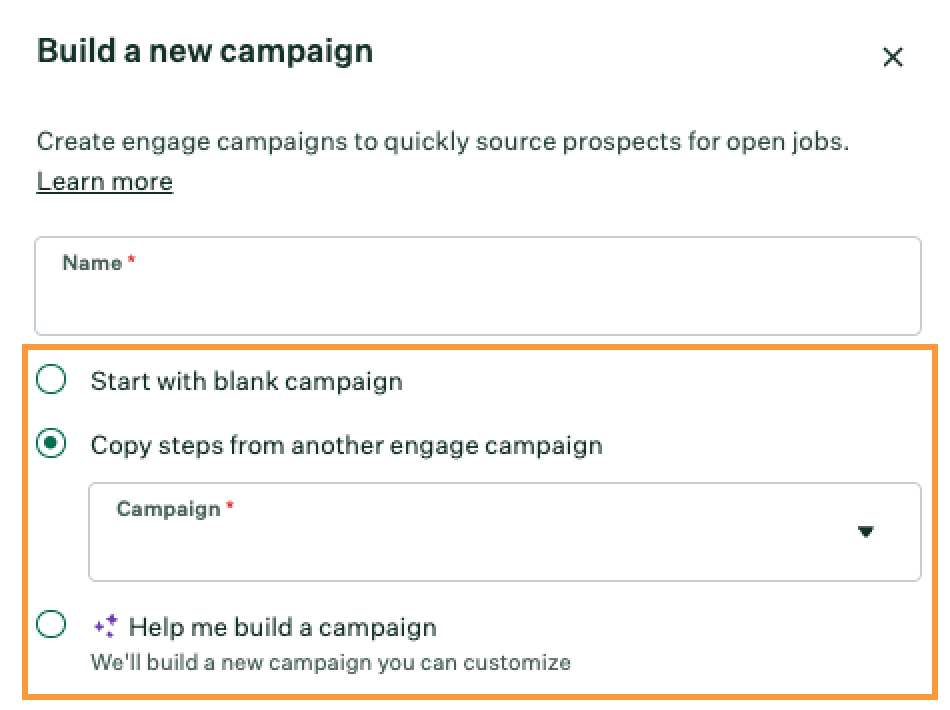
Task: Select the Copy steps from another campaign radio
Action: [51, 443]
